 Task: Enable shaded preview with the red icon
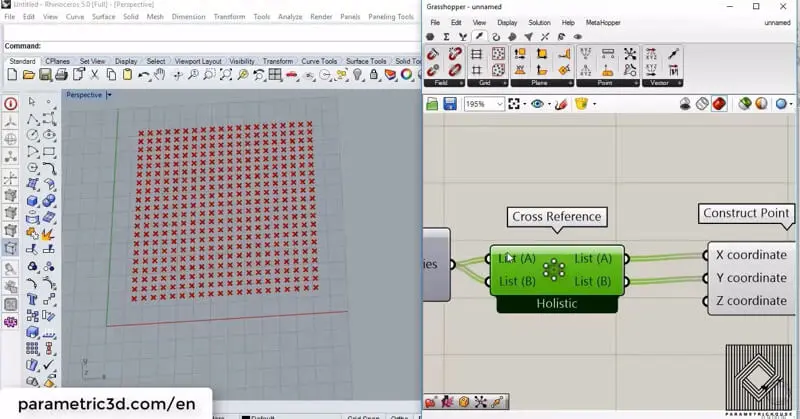tap(719, 104)
